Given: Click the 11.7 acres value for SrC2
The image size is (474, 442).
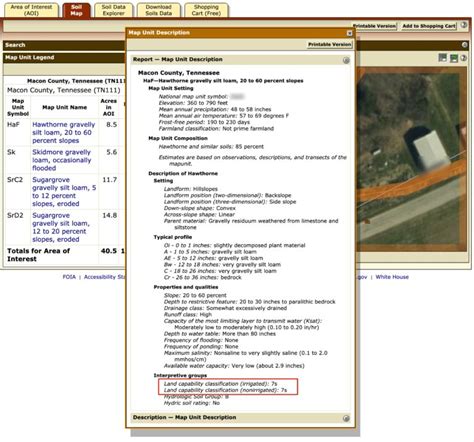Looking at the screenshot, I should pyautogui.click(x=109, y=180).
